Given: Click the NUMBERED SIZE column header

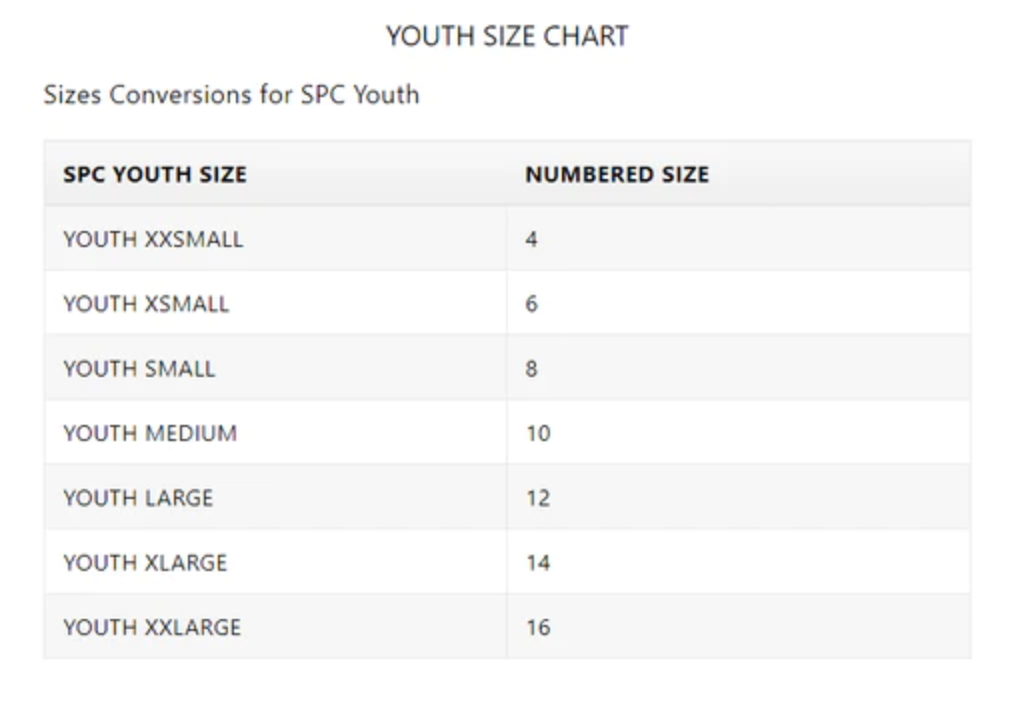Looking at the screenshot, I should pyautogui.click(x=617, y=174).
